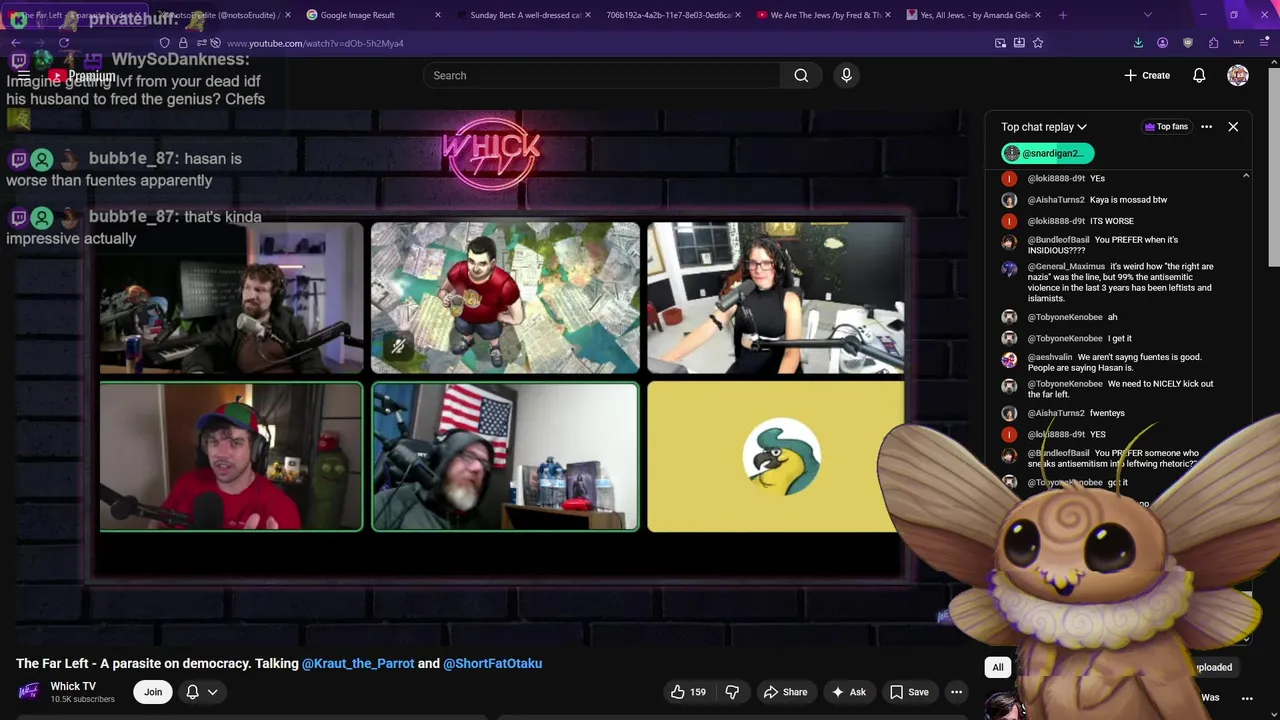The height and width of the screenshot is (720, 1280).
Task: Click the browser address bar URL
Action: coord(315,43)
